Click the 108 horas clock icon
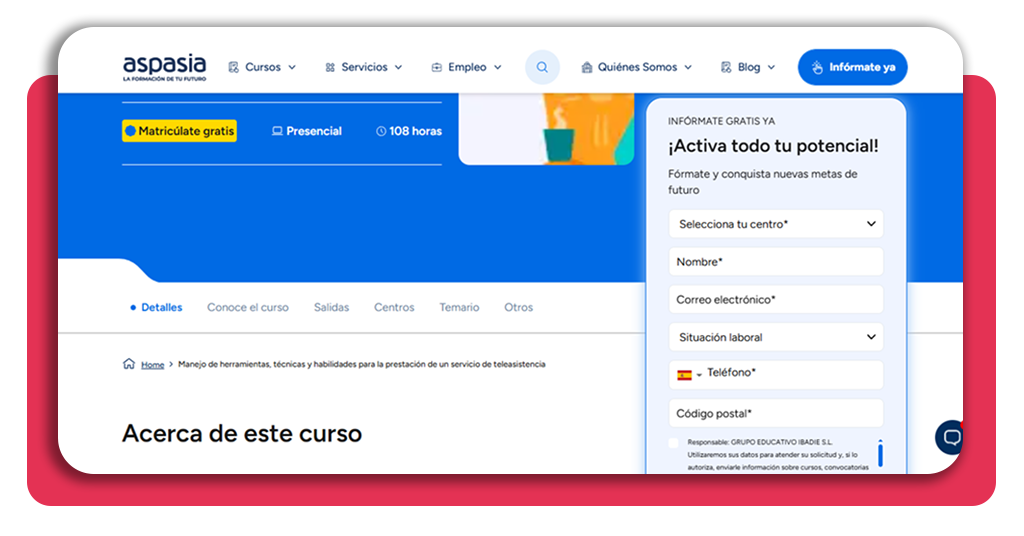This screenshot has height=536, width=1024. [x=381, y=131]
